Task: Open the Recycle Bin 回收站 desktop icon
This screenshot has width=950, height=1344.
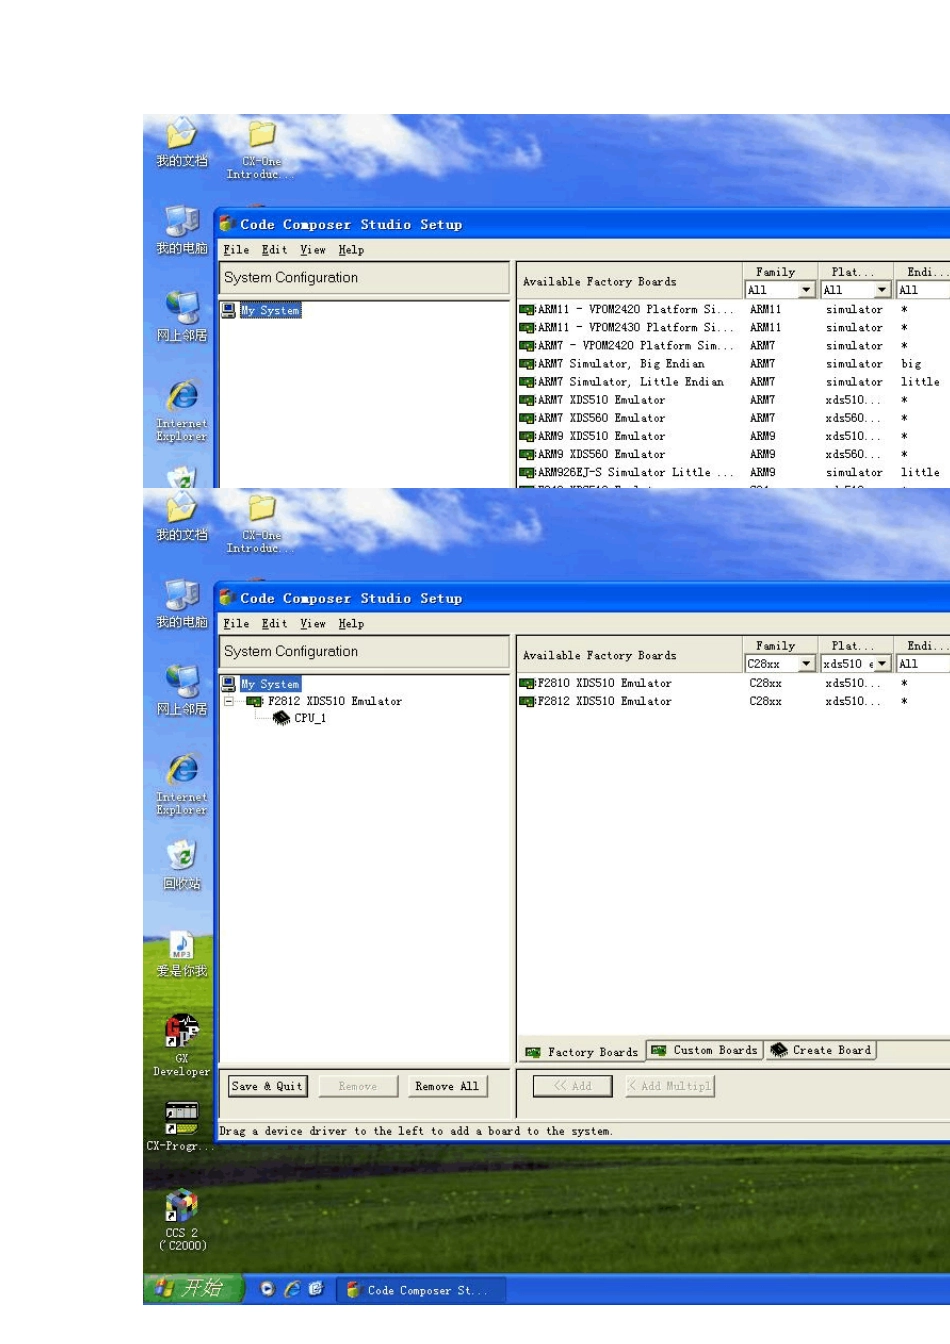Action: (182, 865)
